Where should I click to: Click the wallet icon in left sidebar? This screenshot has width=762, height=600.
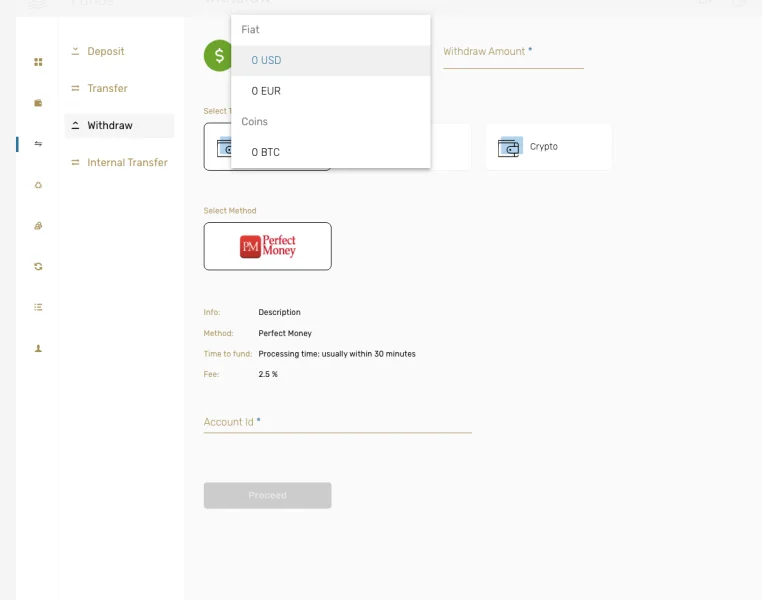[x=38, y=103]
